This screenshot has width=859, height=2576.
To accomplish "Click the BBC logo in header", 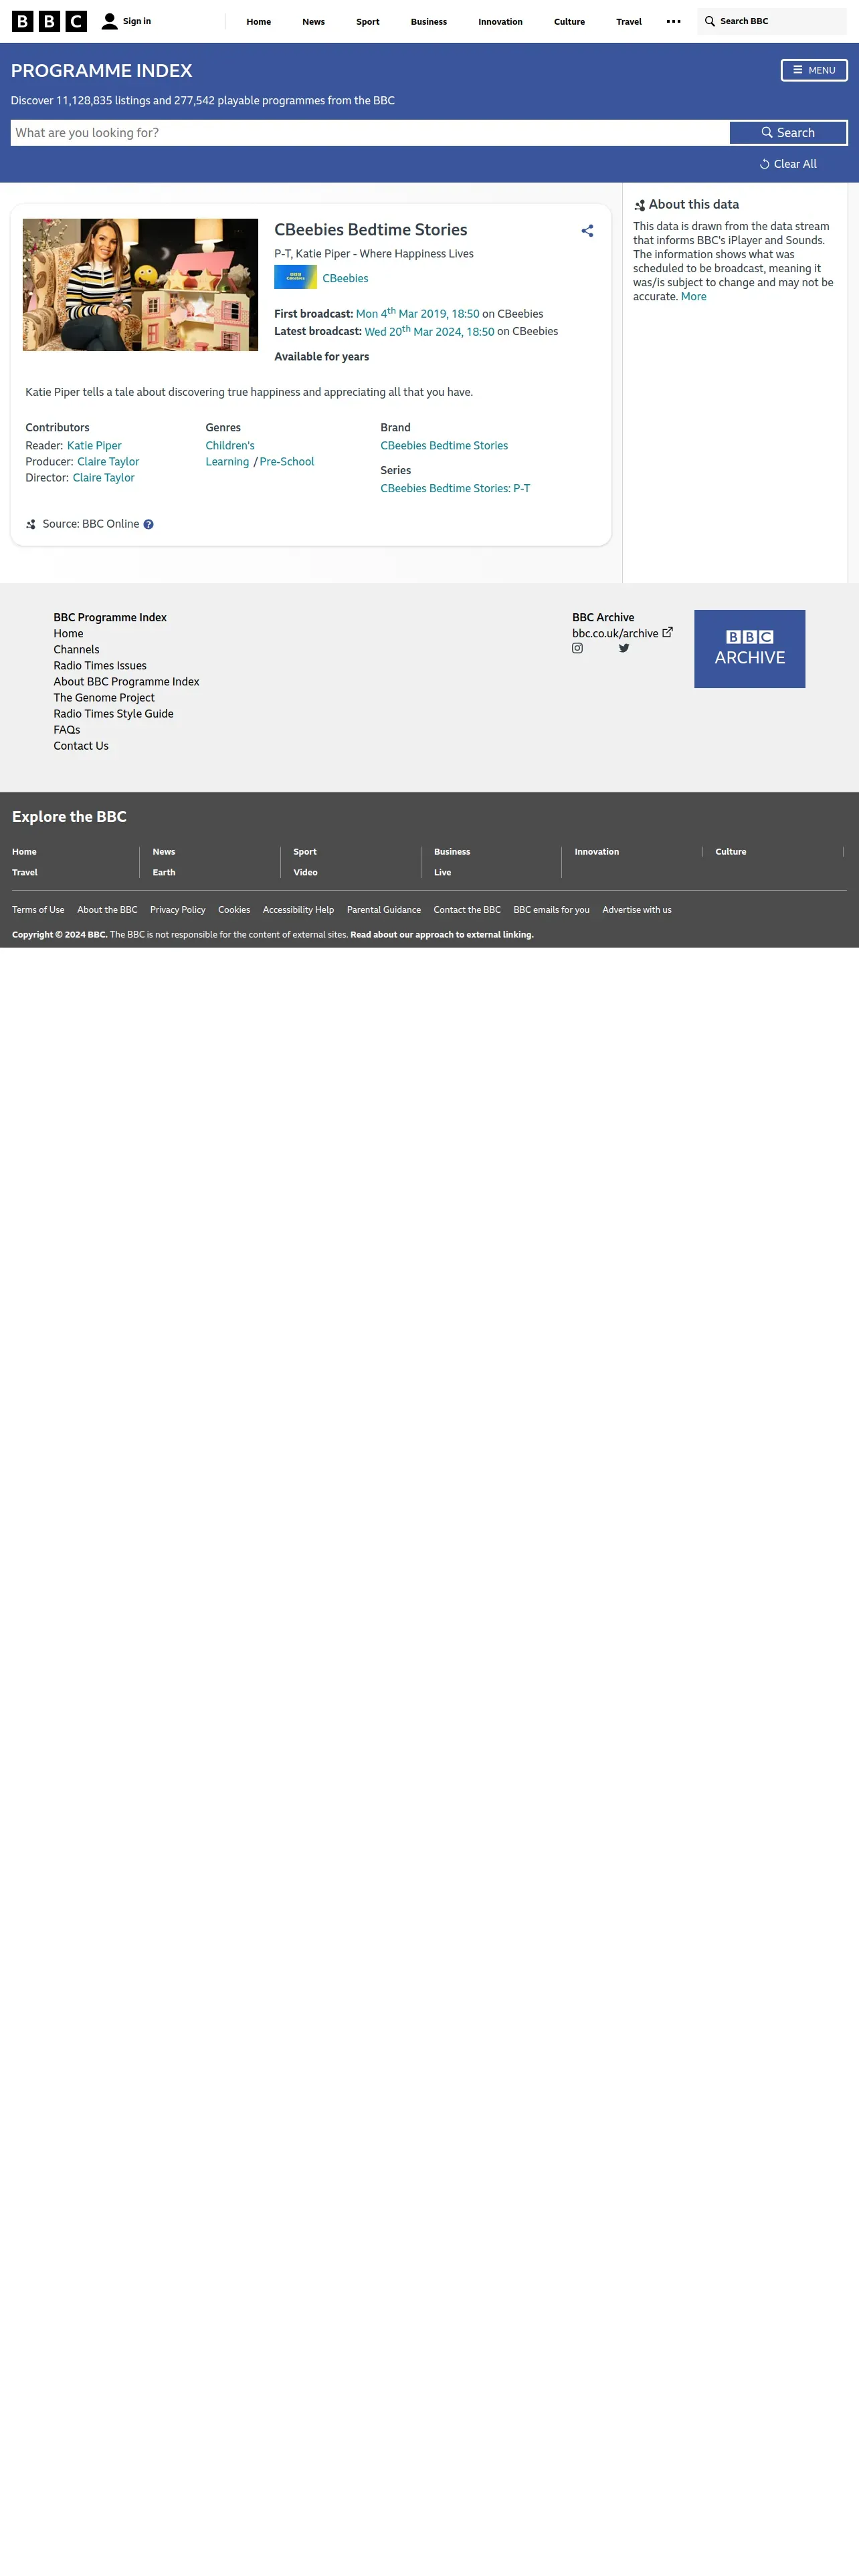I will pyautogui.click(x=49, y=21).
